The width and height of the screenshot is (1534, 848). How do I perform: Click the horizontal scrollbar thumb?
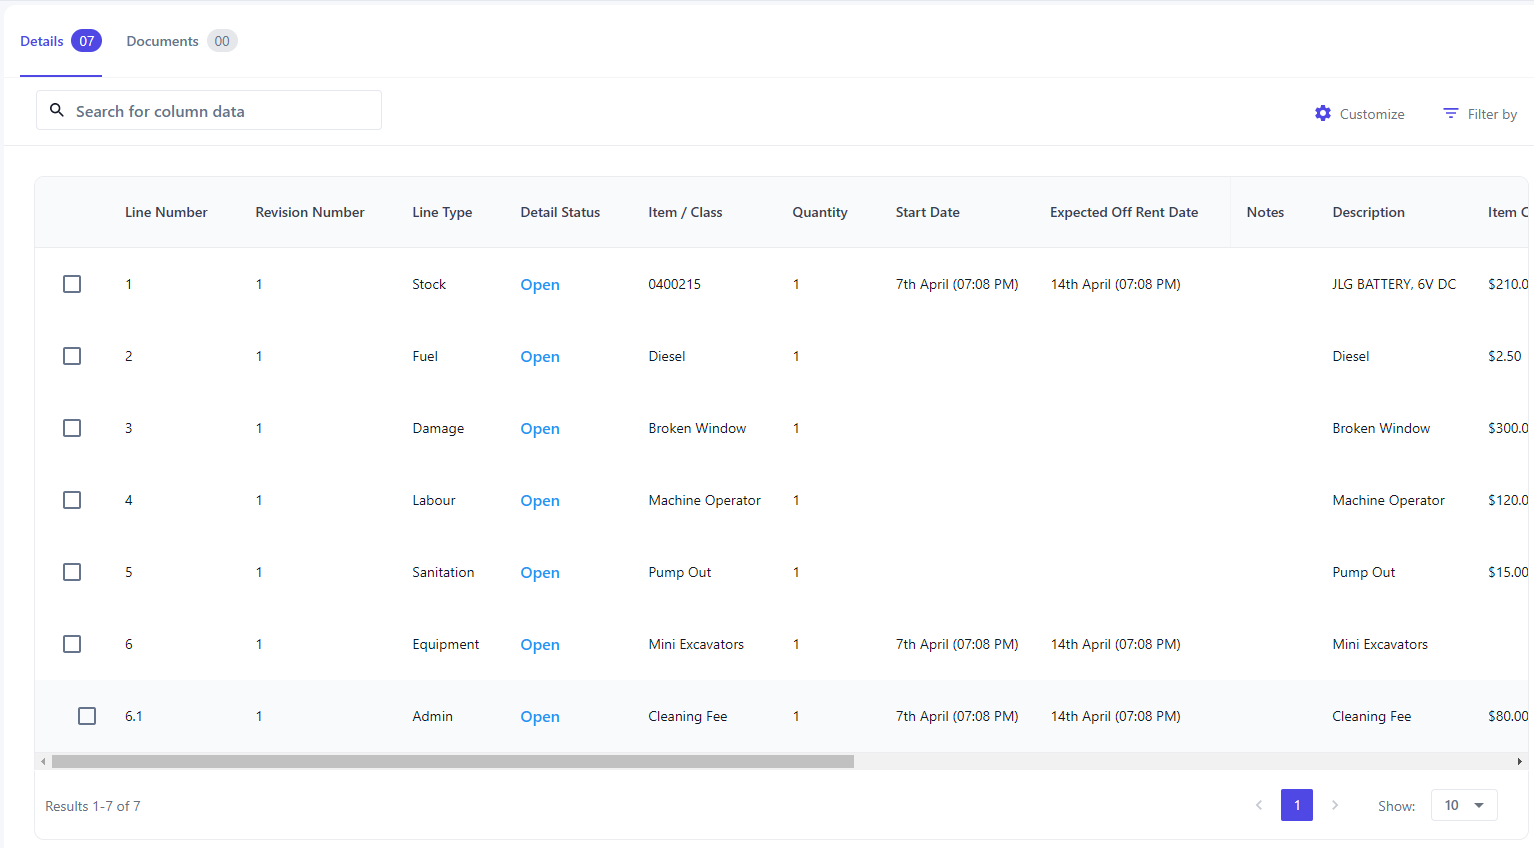click(452, 762)
